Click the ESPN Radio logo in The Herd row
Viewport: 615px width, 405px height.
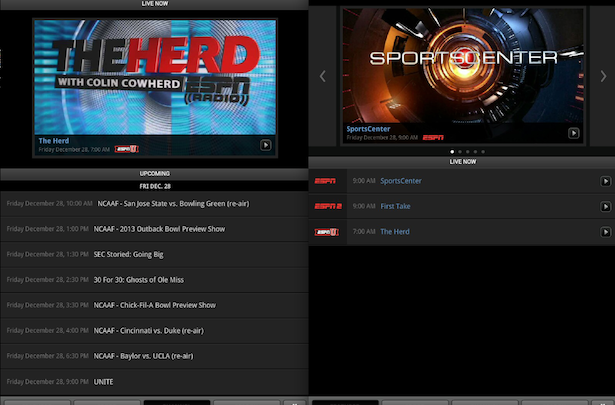pyautogui.click(x=326, y=232)
